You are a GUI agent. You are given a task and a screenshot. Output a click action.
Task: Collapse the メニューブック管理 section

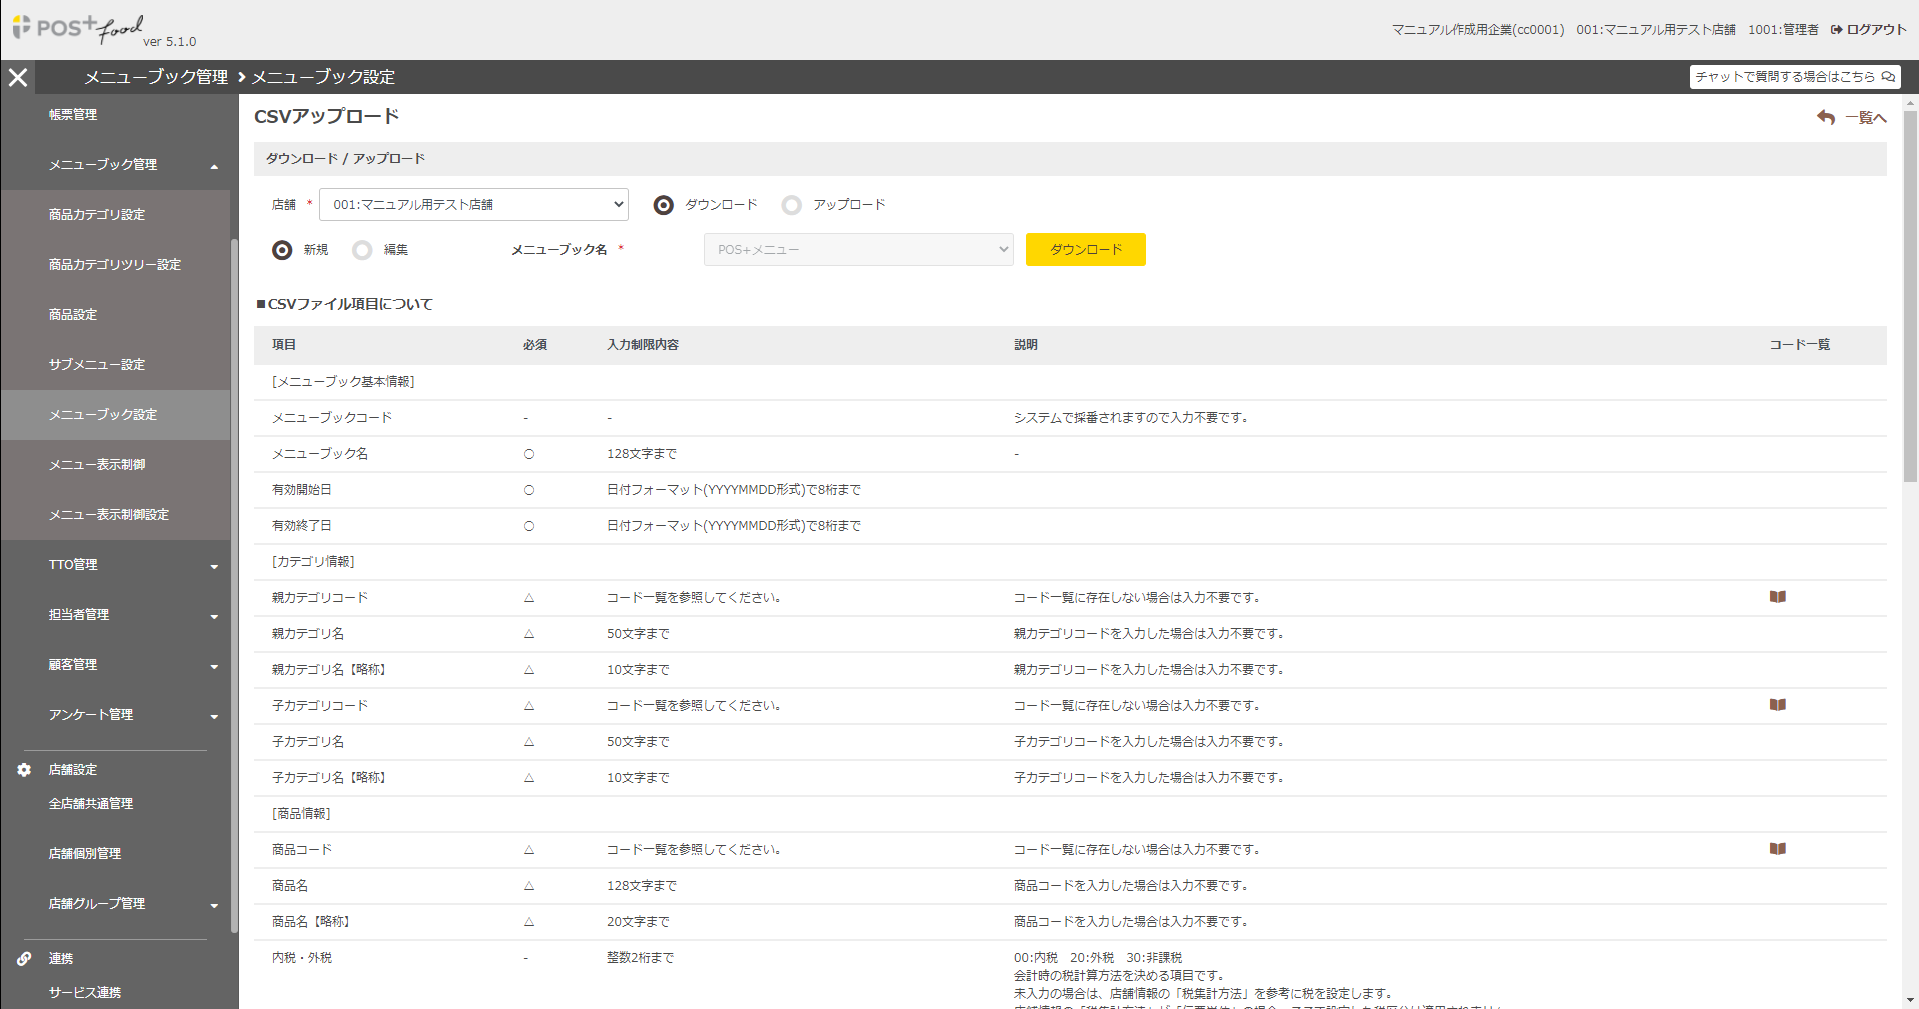click(214, 167)
